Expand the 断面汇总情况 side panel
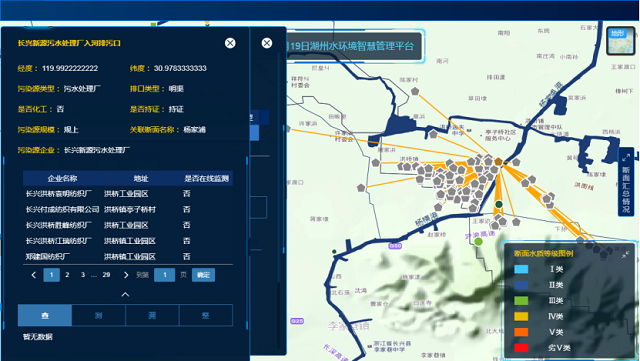The image size is (640, 361). [x=626, y=182]
